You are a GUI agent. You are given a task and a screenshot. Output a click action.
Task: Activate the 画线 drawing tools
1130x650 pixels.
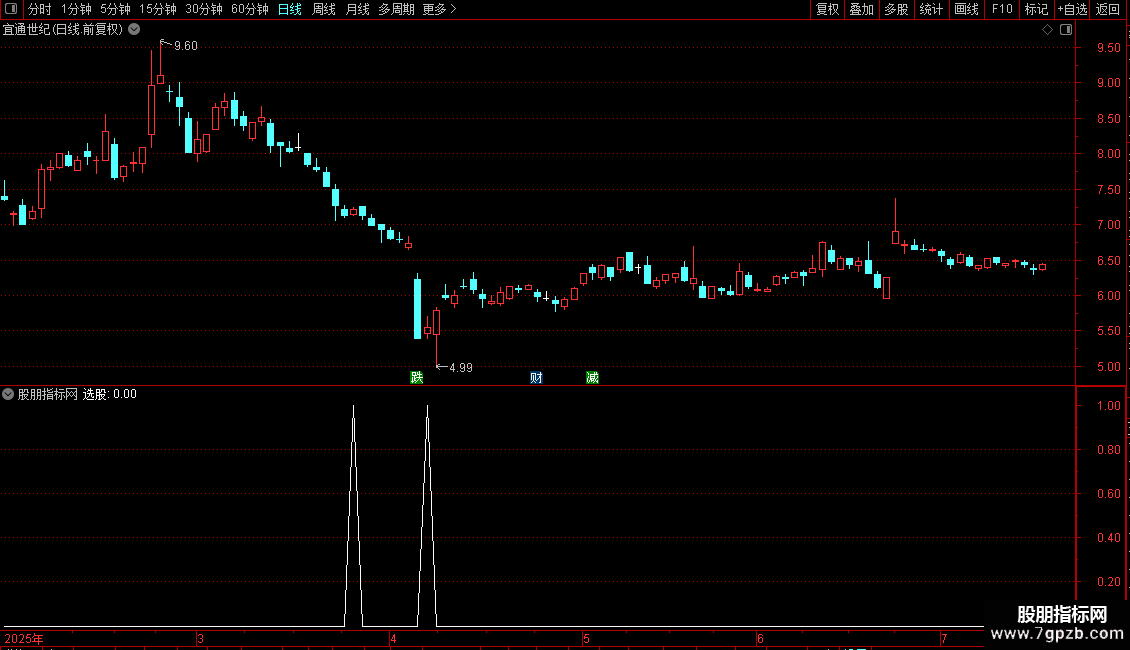(x=966, y=9)
